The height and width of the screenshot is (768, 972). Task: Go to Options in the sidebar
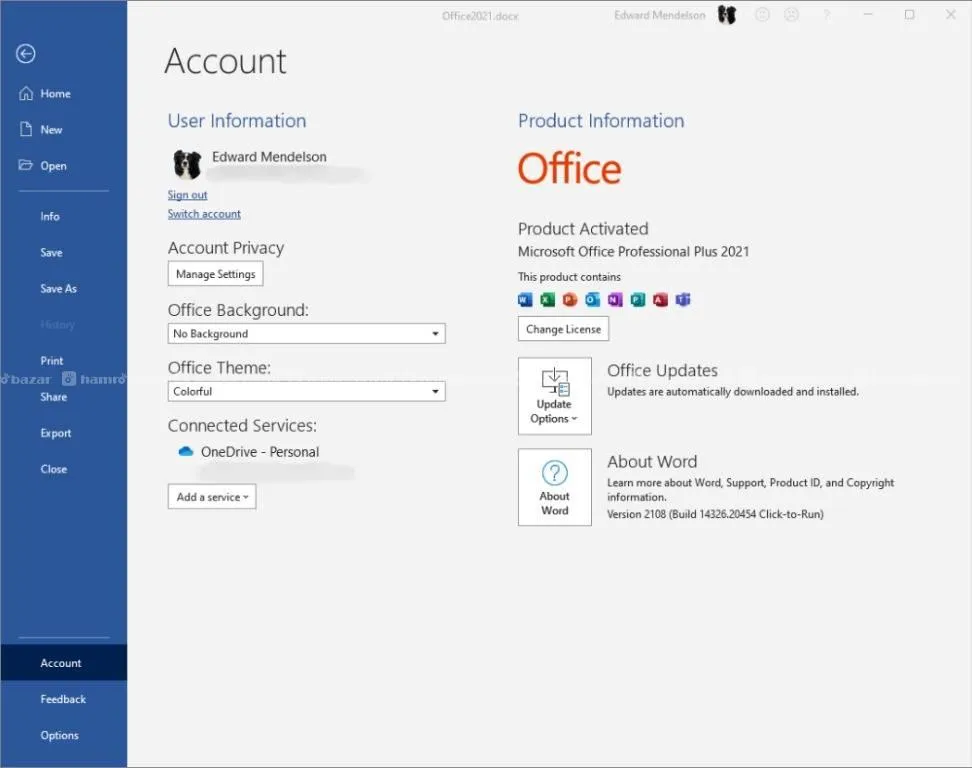tap(59, 735)
